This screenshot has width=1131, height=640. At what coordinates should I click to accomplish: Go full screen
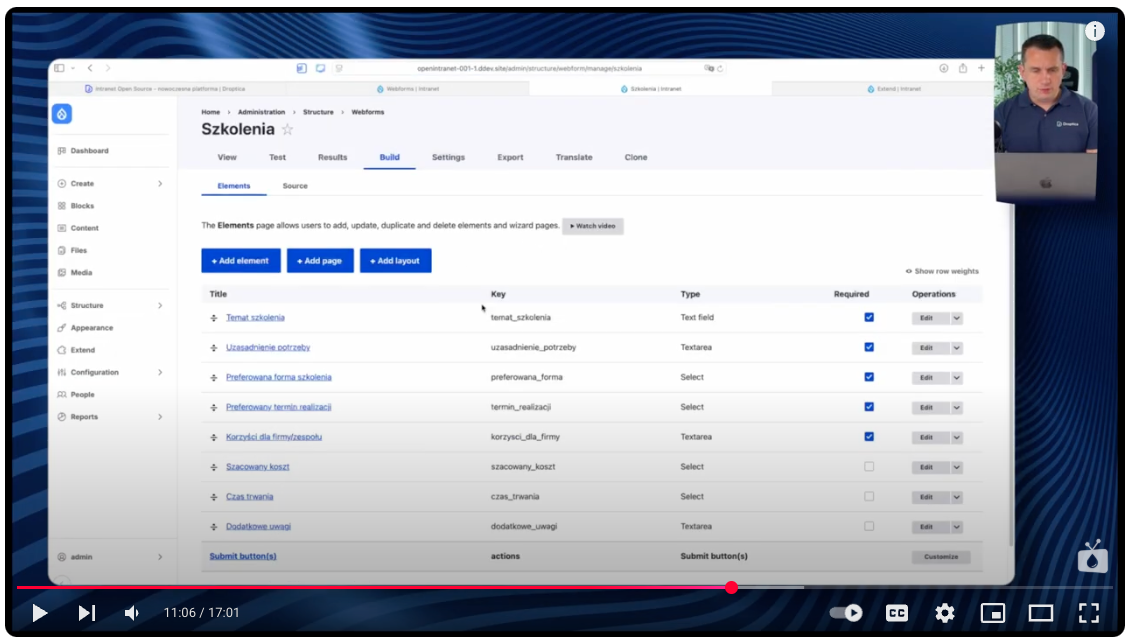point(1089,613)
